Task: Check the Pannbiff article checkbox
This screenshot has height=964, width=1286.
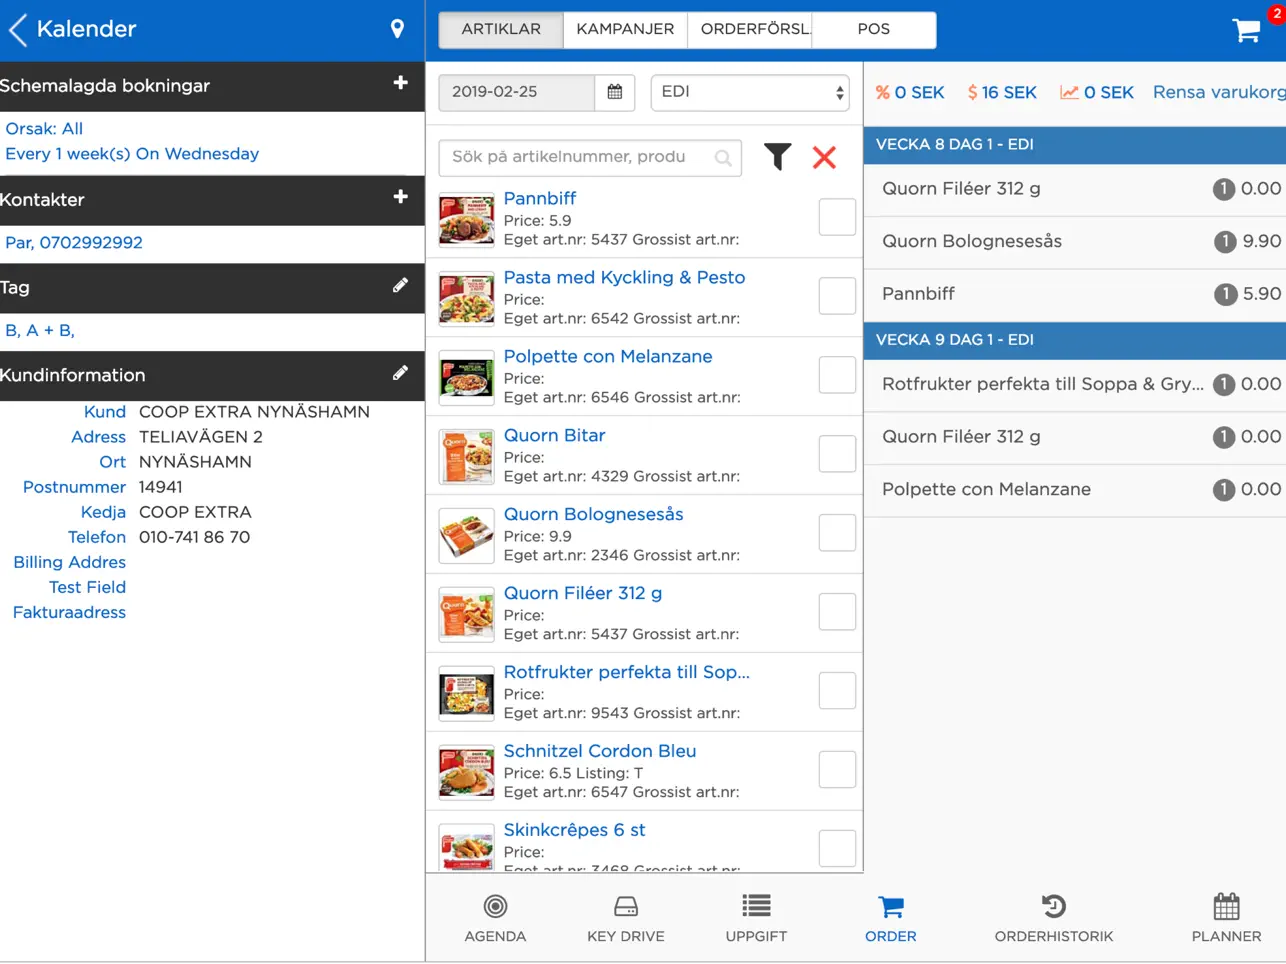Action: tap(837, 217)
